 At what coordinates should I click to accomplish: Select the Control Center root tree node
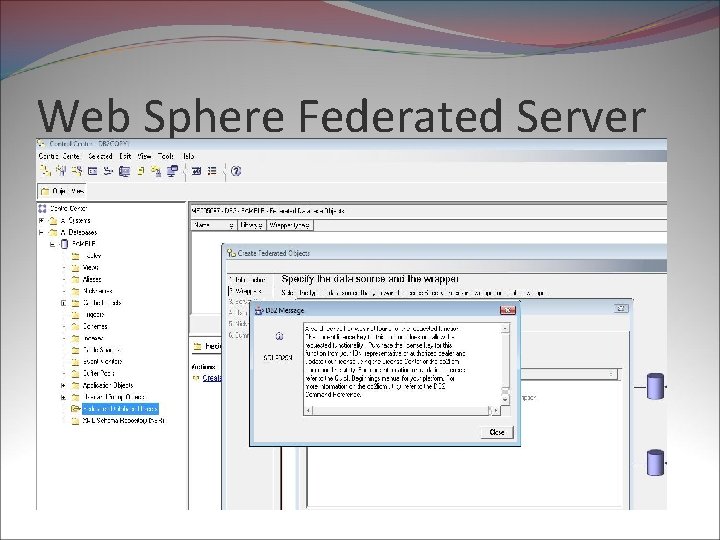pos(68,208)
